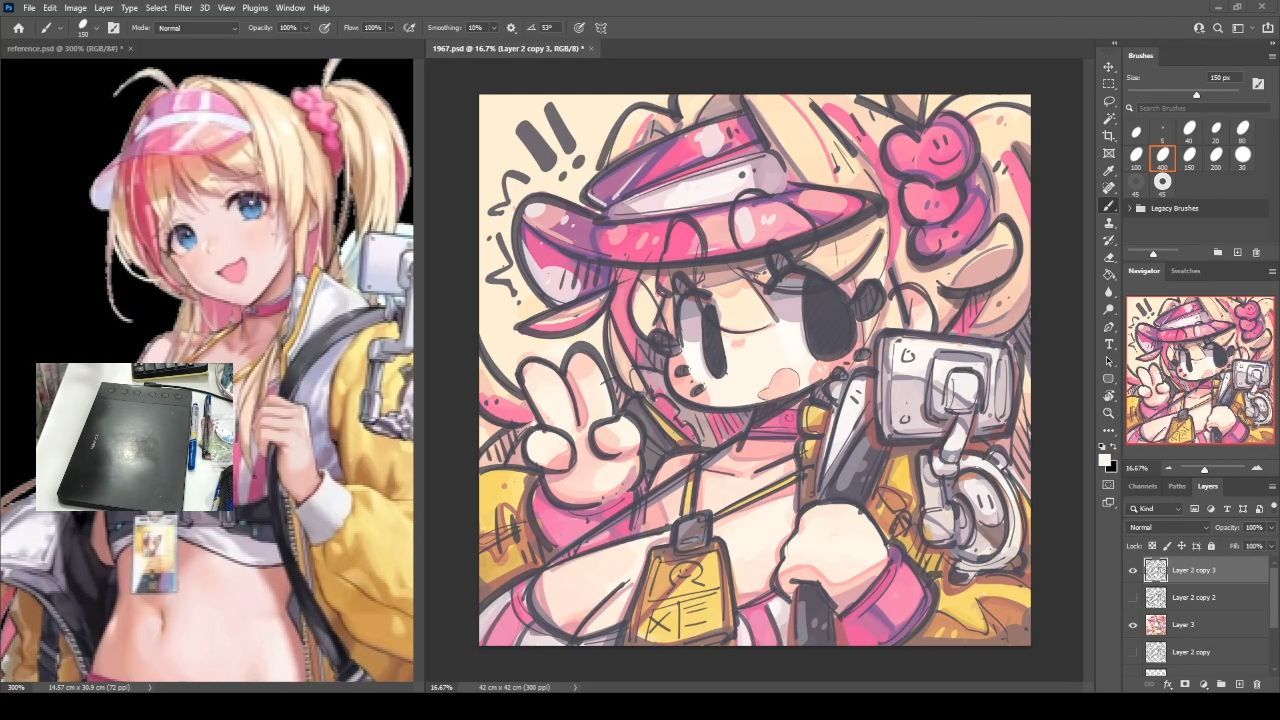Open the brush Mode dropdown

[x=197, y=28]
